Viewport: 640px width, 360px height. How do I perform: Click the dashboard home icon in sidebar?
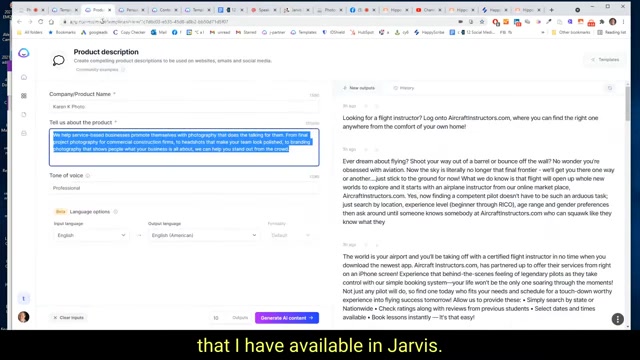click(x=24, y=77)
